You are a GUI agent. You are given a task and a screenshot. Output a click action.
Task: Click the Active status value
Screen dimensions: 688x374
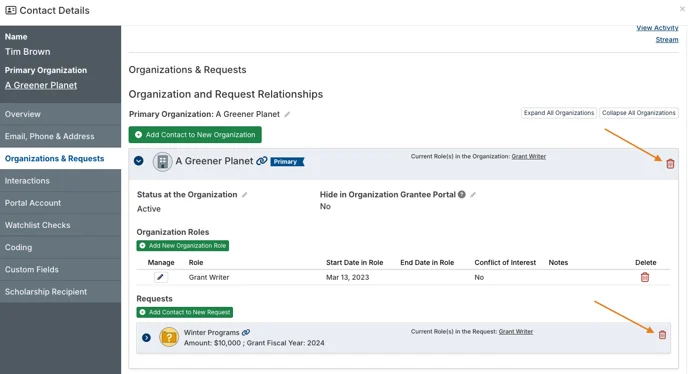[x=149, y=209]
